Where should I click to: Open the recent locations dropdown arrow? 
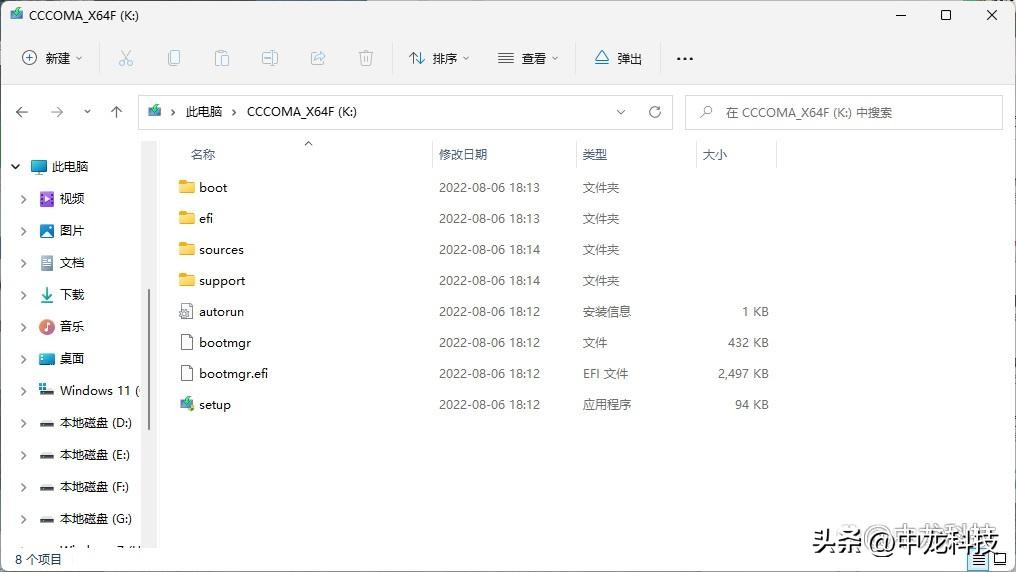tap(87, 112)
